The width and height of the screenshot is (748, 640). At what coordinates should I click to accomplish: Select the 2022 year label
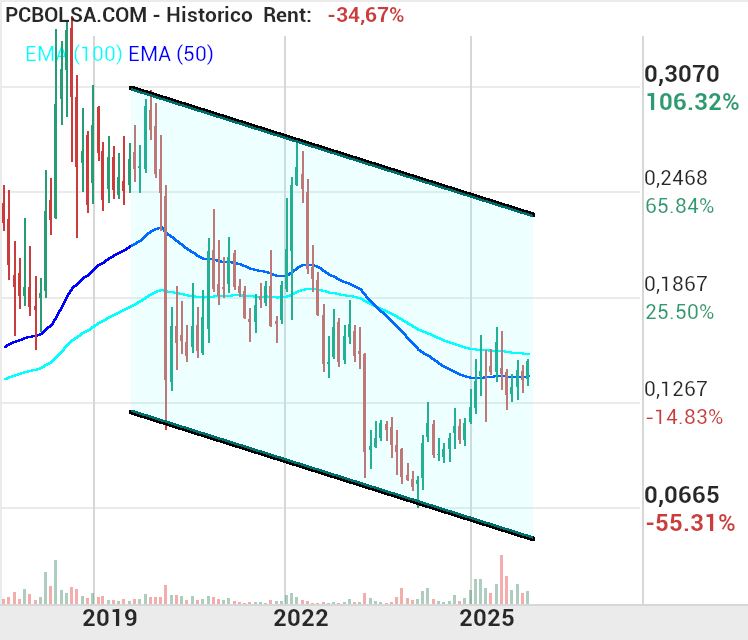point(299,619)
